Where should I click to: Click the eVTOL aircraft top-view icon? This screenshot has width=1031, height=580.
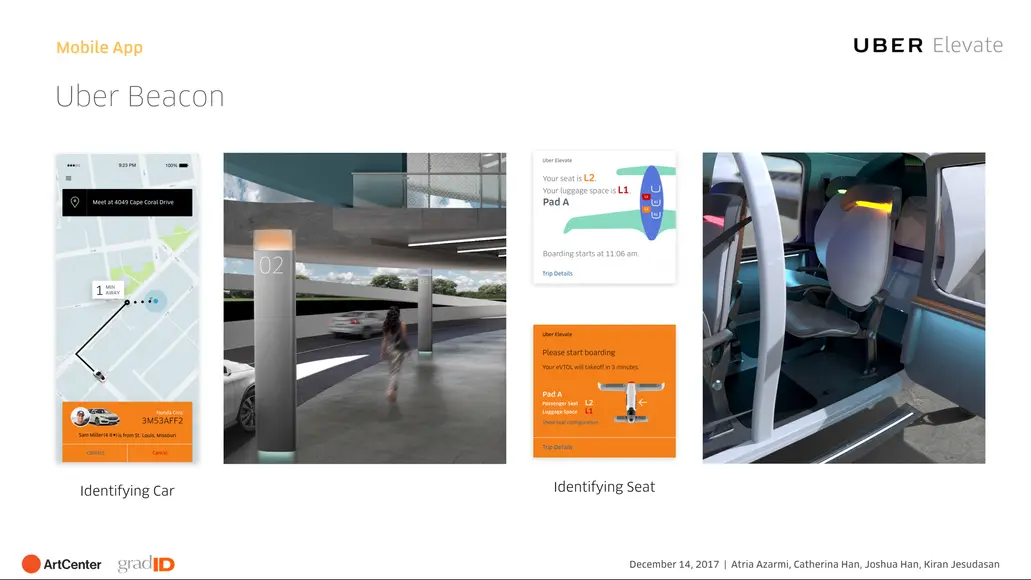click(x=631, y=401)
